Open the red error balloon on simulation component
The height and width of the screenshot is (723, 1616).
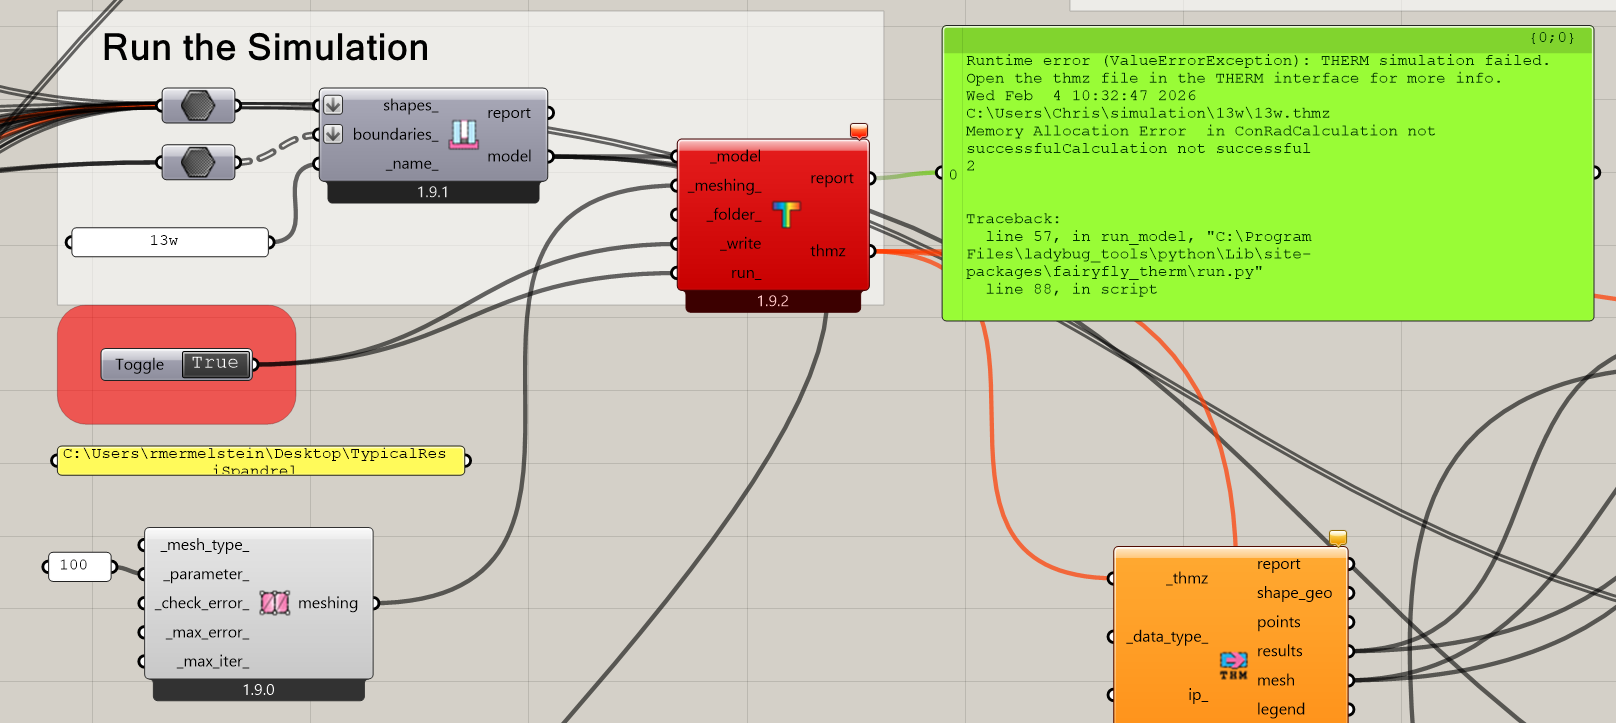858,131
